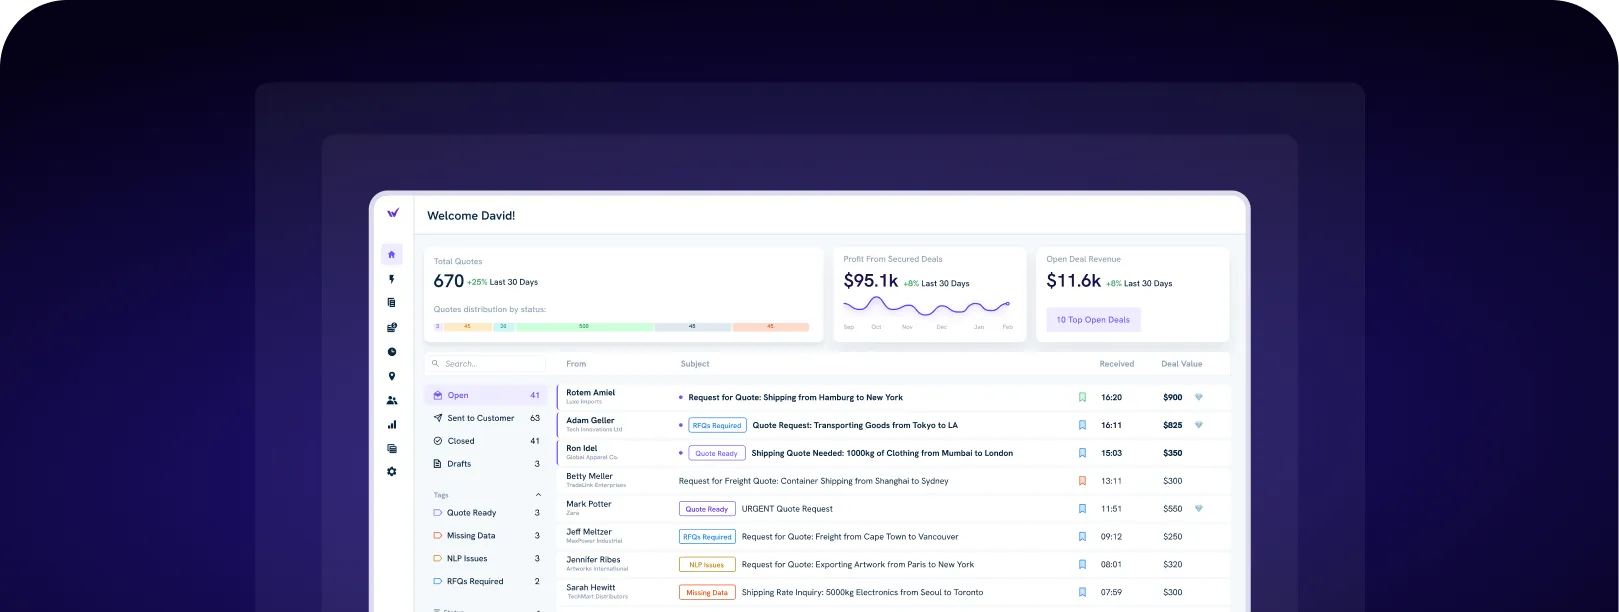Open the Drafts folder

click(x=459, y=464)
